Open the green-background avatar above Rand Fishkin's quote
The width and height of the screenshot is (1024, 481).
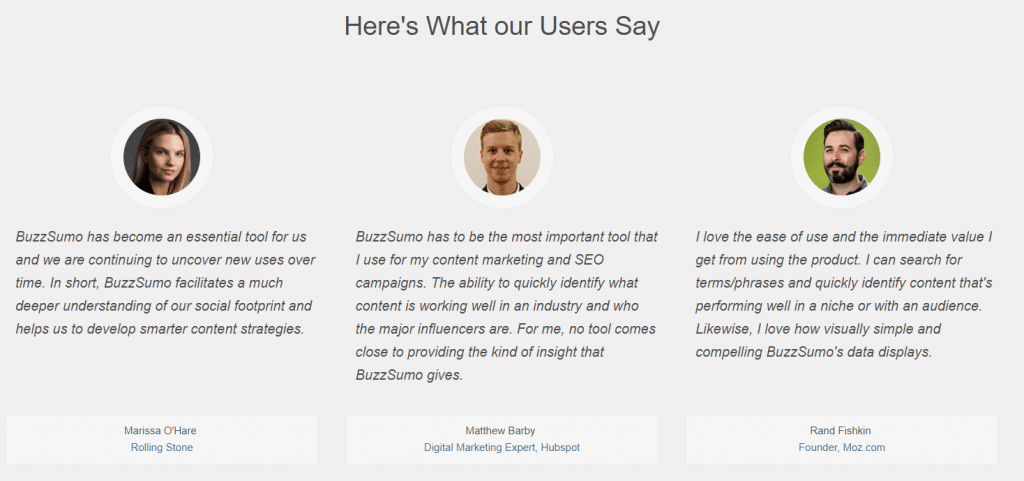(x=842, y=157)
